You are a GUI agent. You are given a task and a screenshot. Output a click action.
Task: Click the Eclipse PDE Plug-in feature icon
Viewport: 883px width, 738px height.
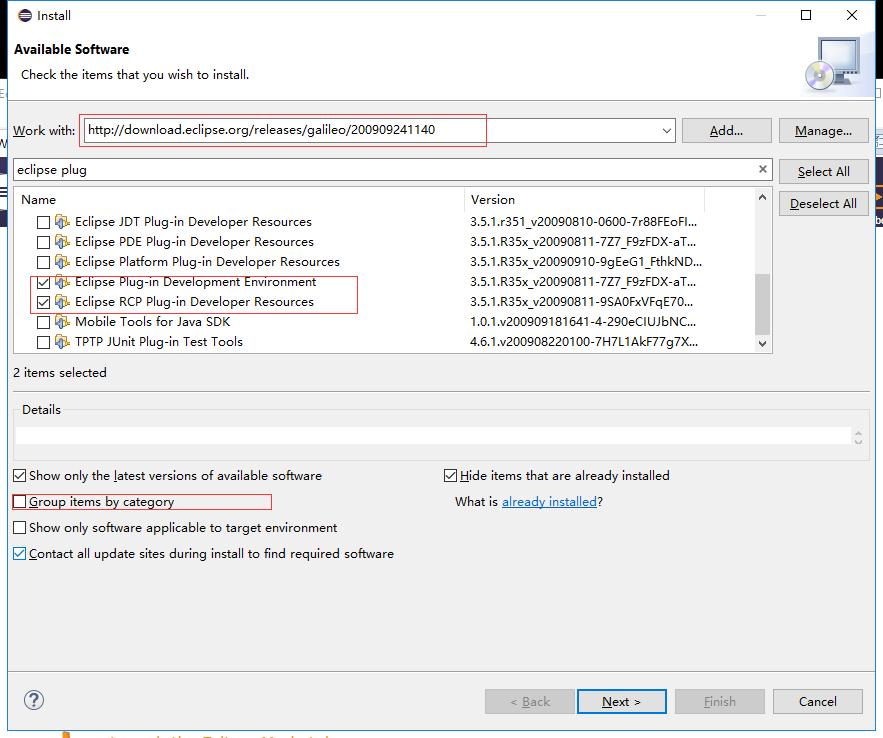60,241
